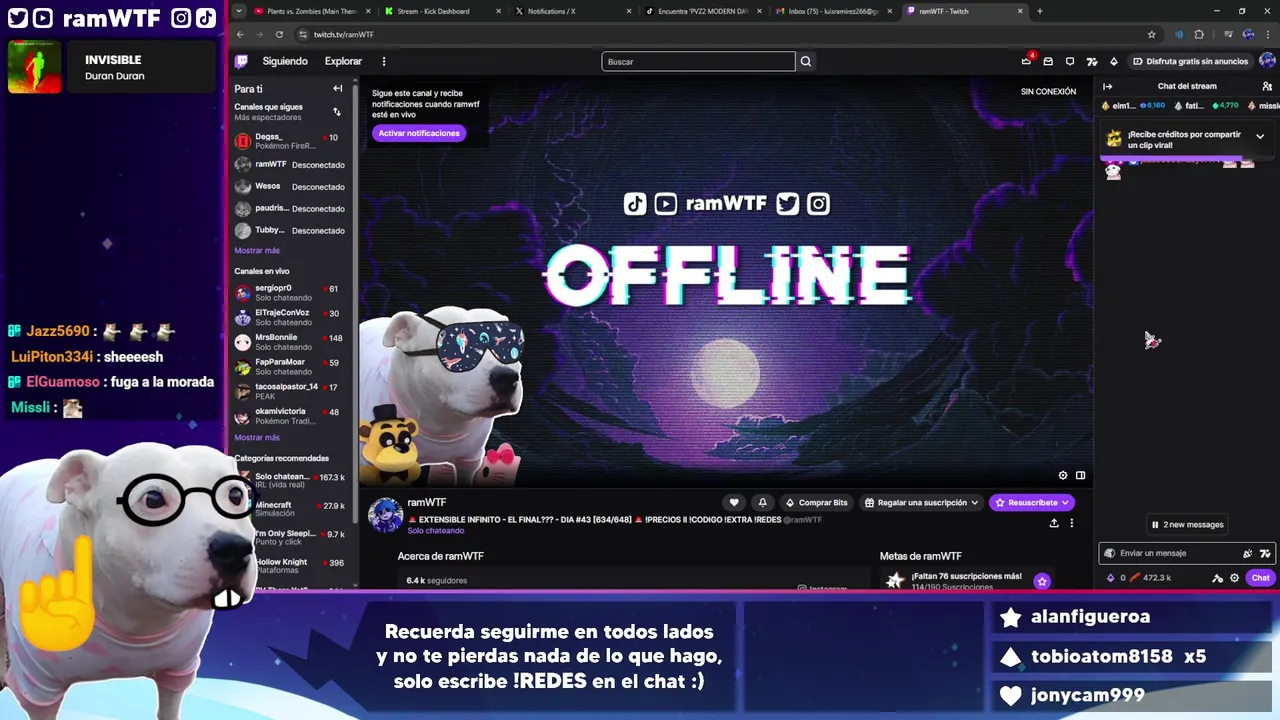Screen dimensions: 1280x720
Task: Reload the browser page
Action: 279,34
